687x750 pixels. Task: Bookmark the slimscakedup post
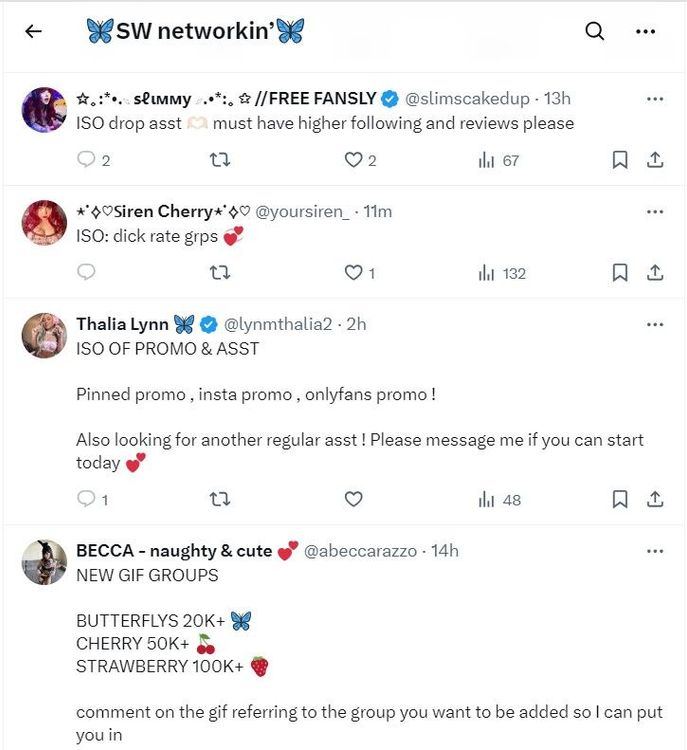click(x=620, y=160)
